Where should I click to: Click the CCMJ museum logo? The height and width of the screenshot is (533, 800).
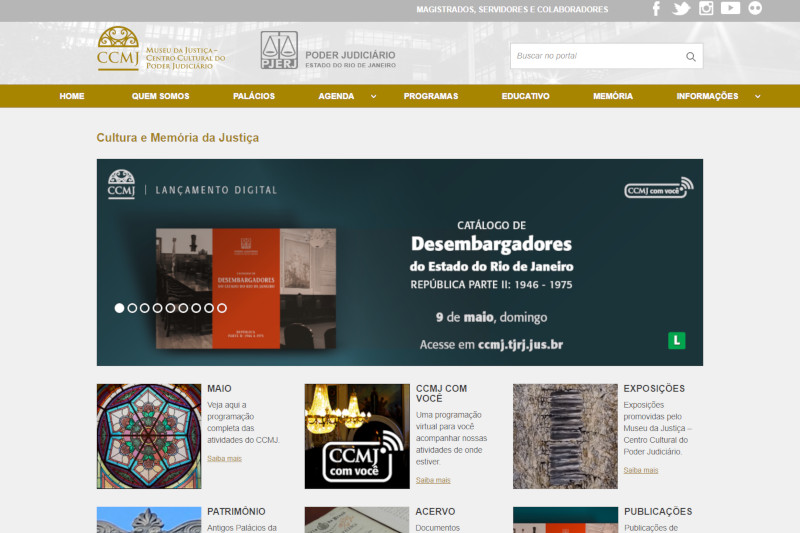pos(161,49)
